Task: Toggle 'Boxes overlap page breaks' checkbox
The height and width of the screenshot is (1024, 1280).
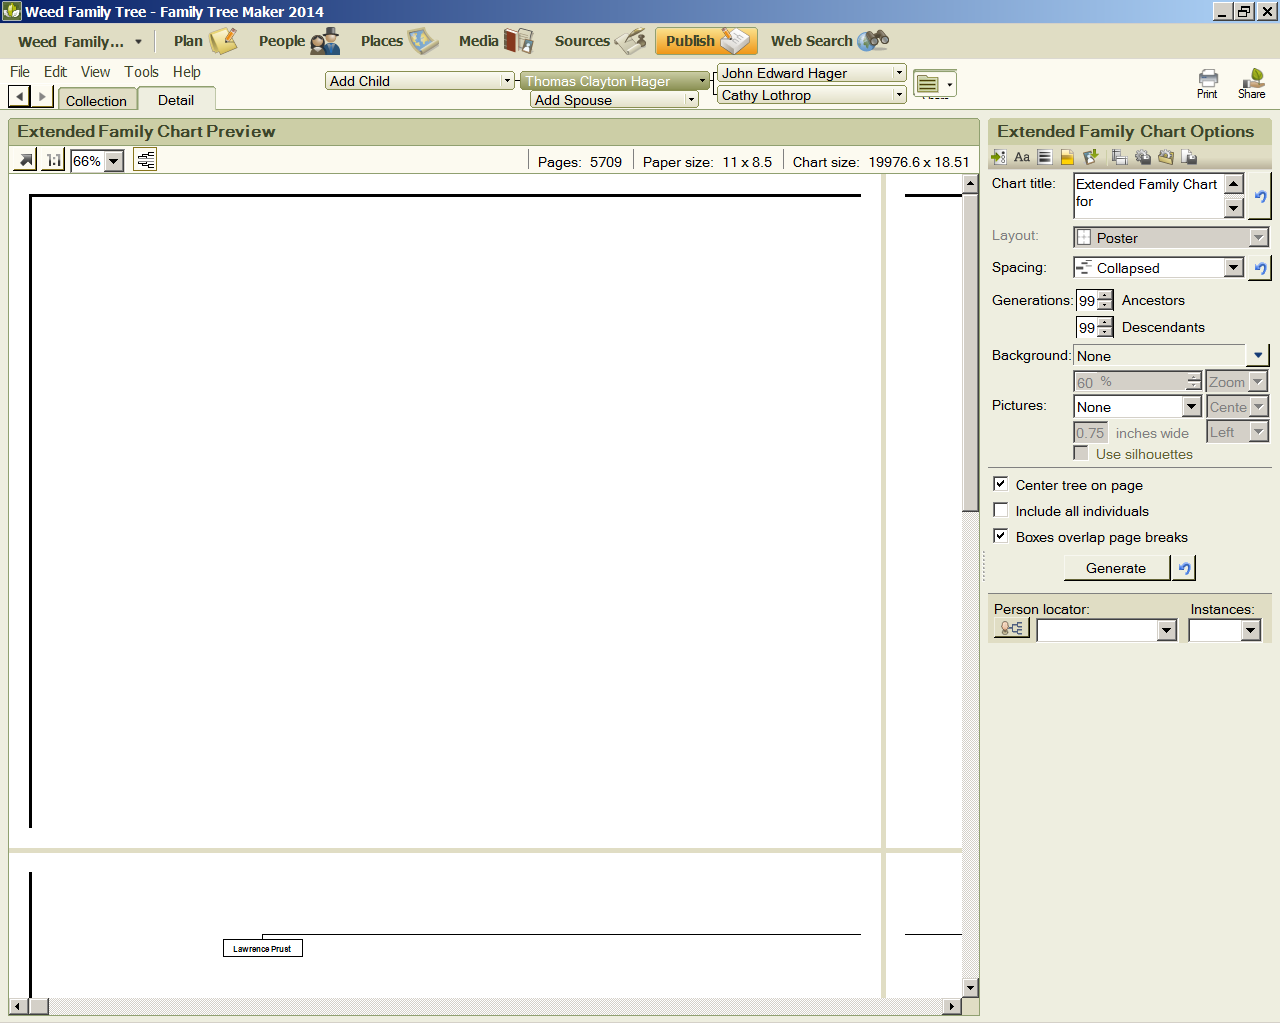Action: coord(1000,536)
